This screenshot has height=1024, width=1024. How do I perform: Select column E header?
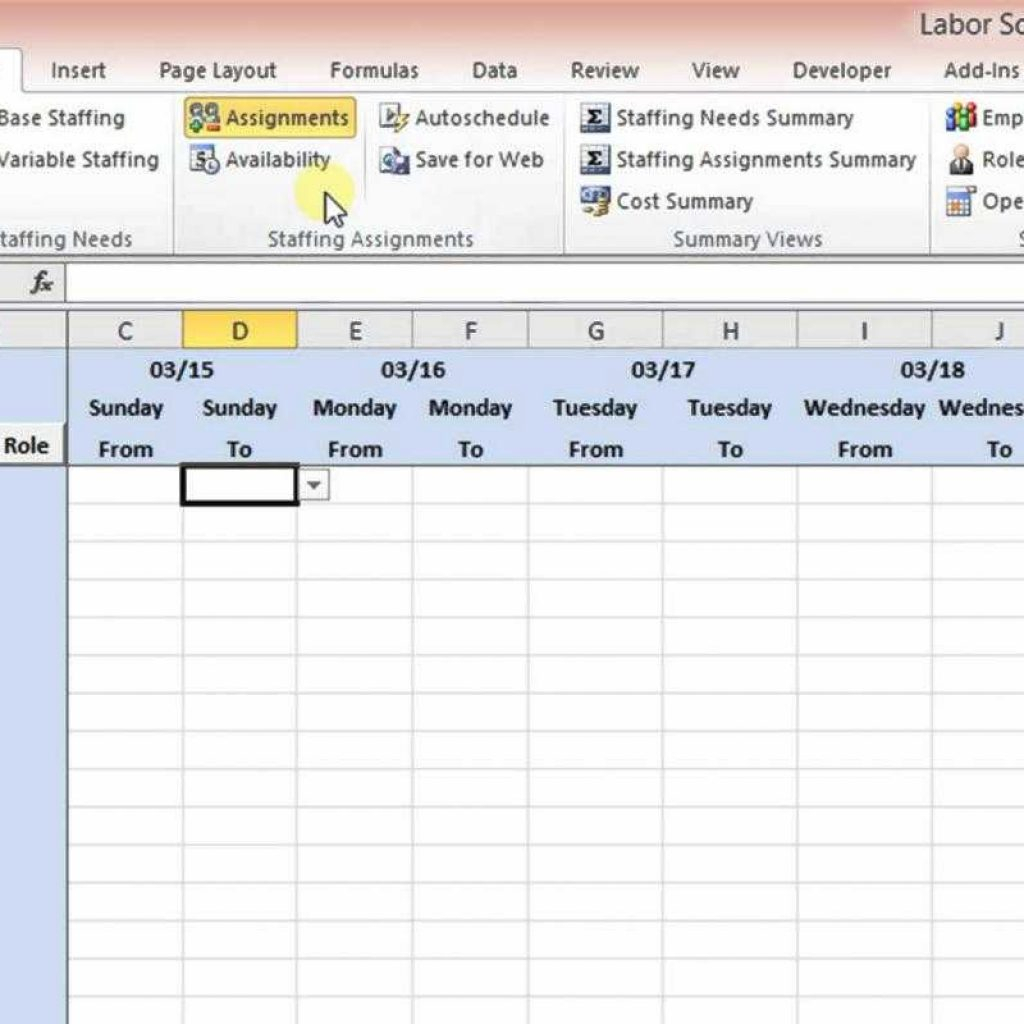tap(355, 330)
